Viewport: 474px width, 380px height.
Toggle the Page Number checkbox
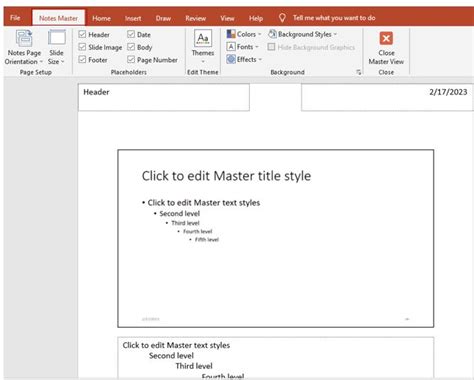131,60
